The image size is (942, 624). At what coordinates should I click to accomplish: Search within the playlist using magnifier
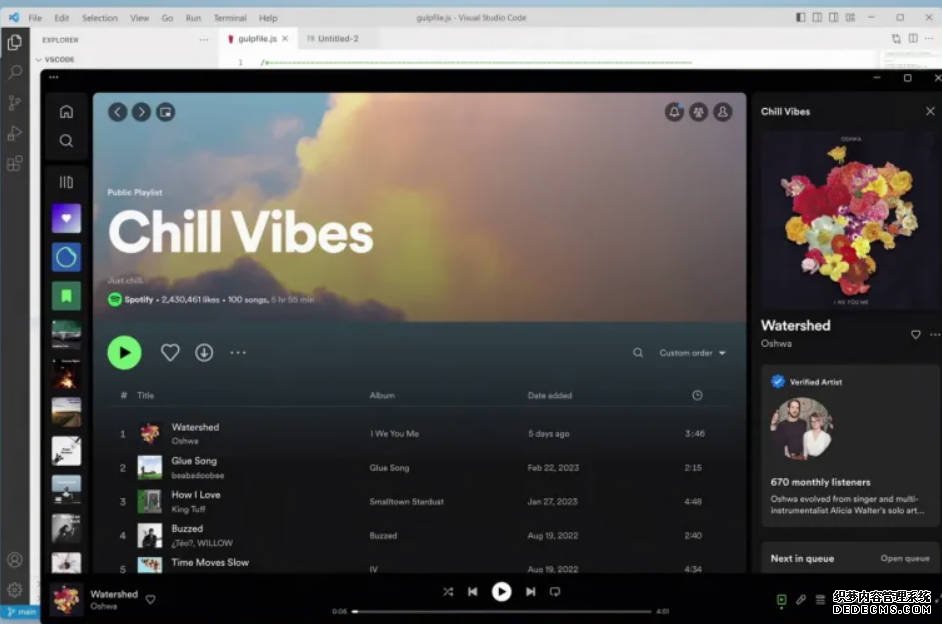638,353
